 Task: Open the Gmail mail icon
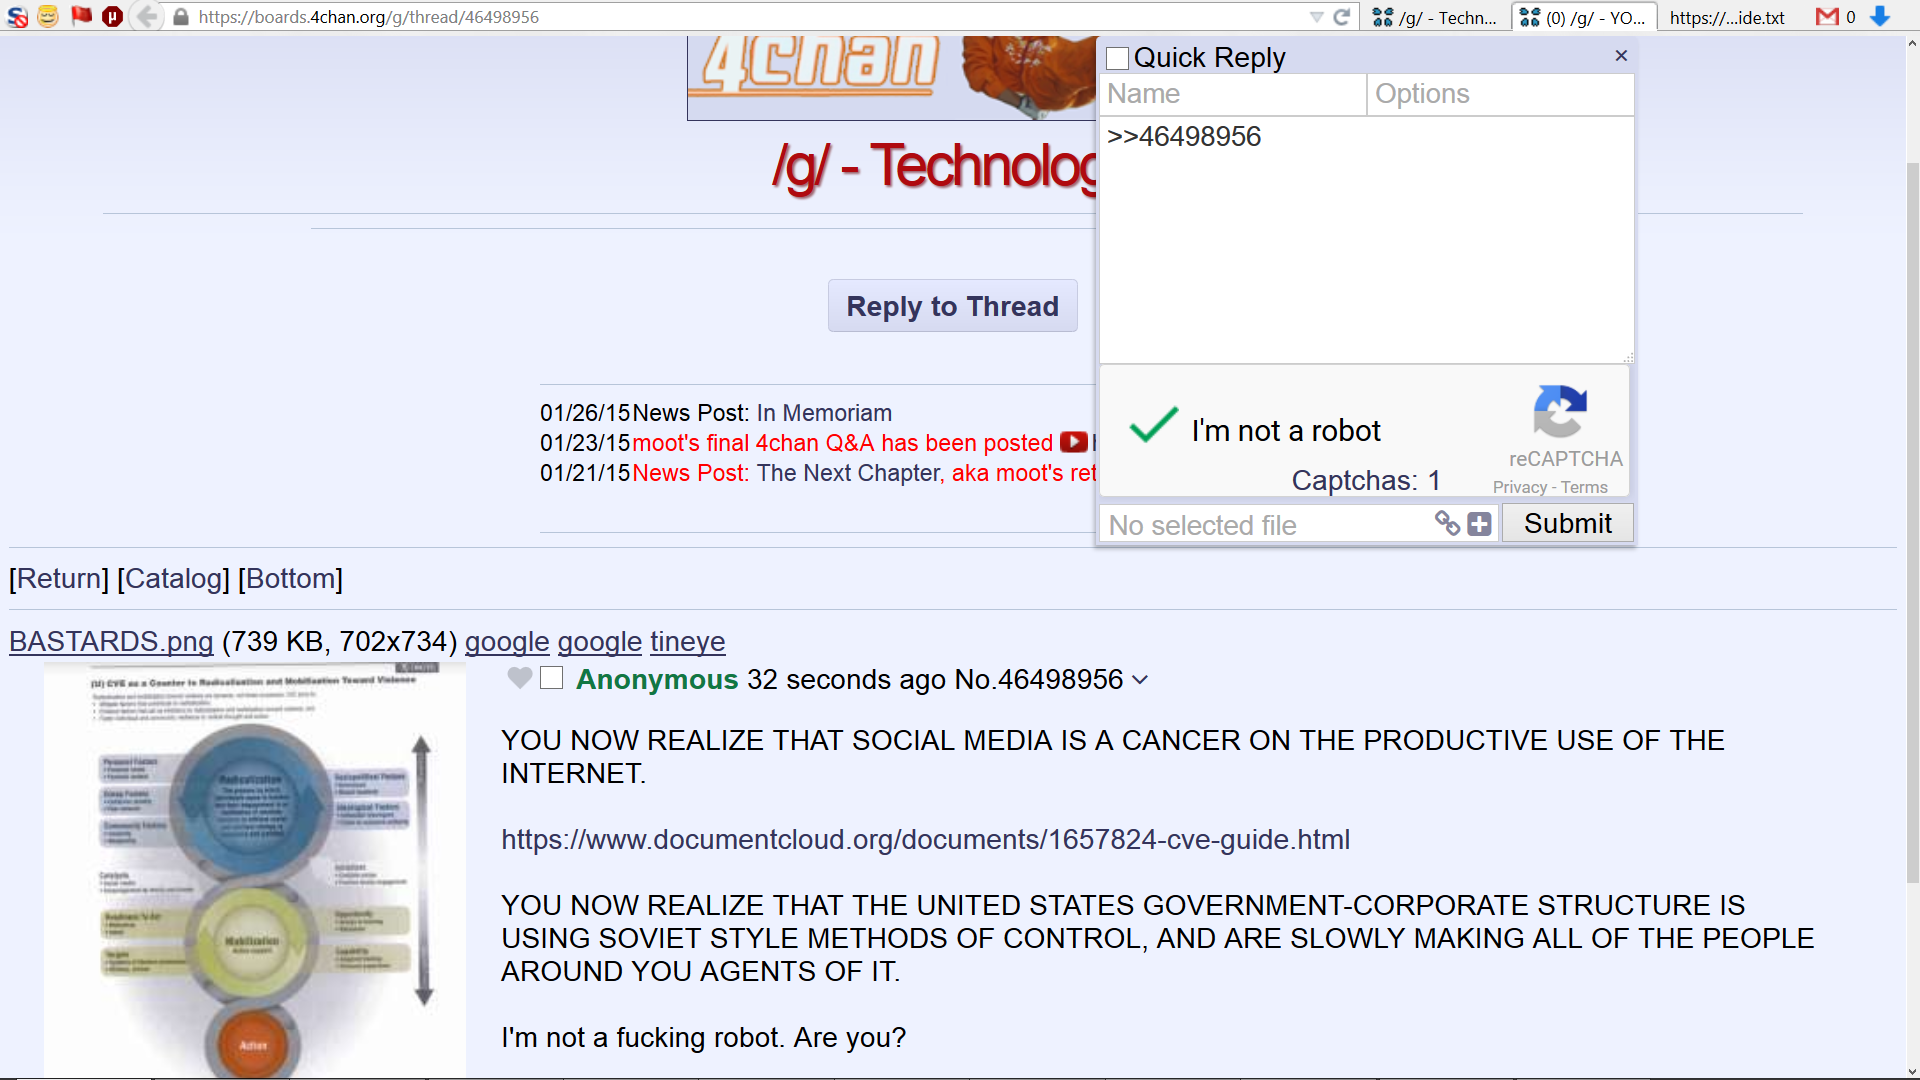(x=1827, y=17)
